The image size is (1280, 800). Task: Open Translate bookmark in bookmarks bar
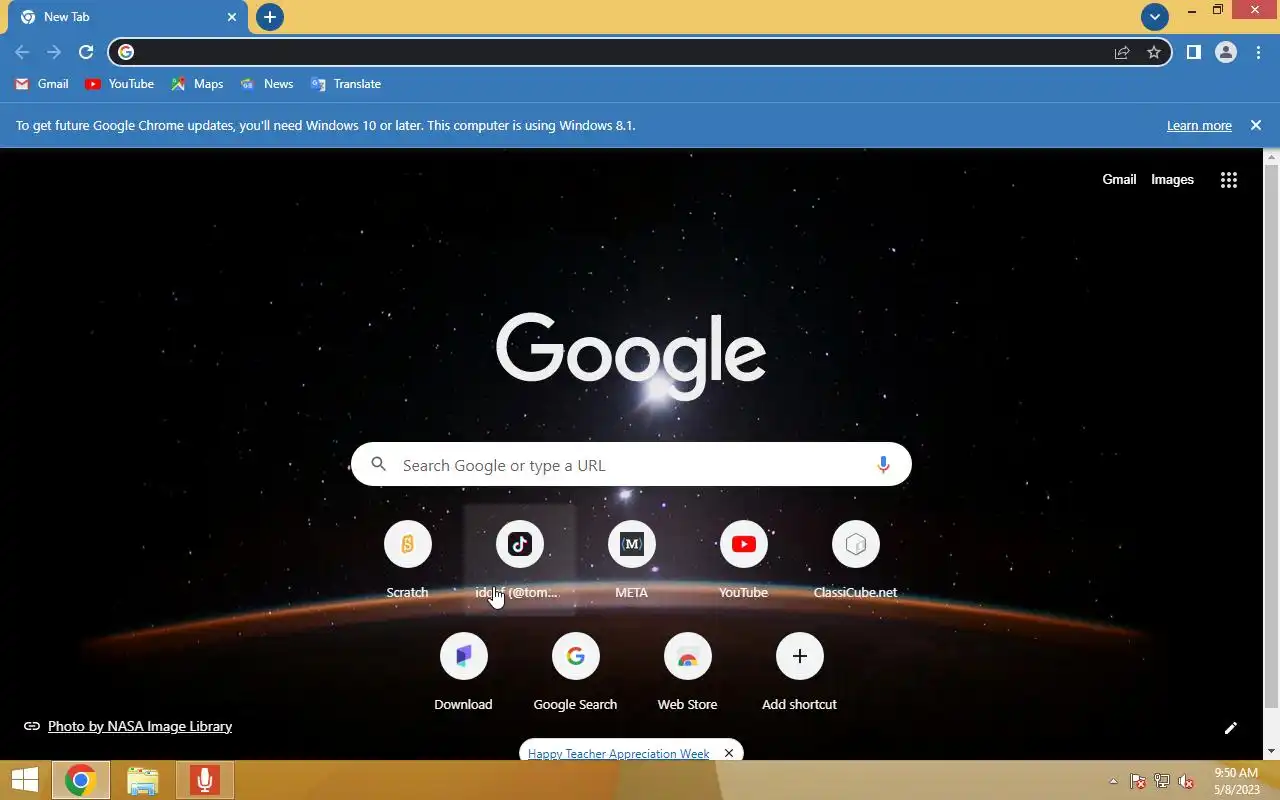pyautogui.click(x=346, y=84)
